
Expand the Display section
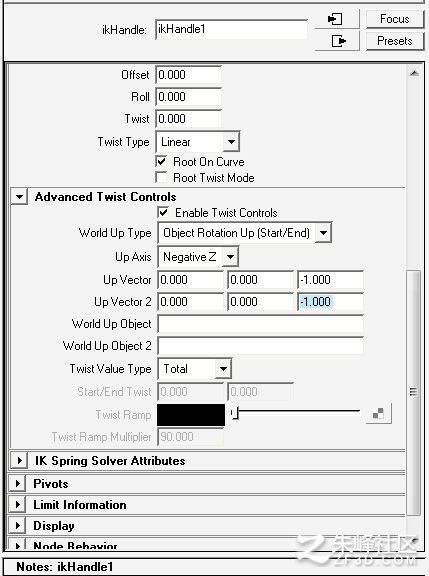[x=17, y=526]
